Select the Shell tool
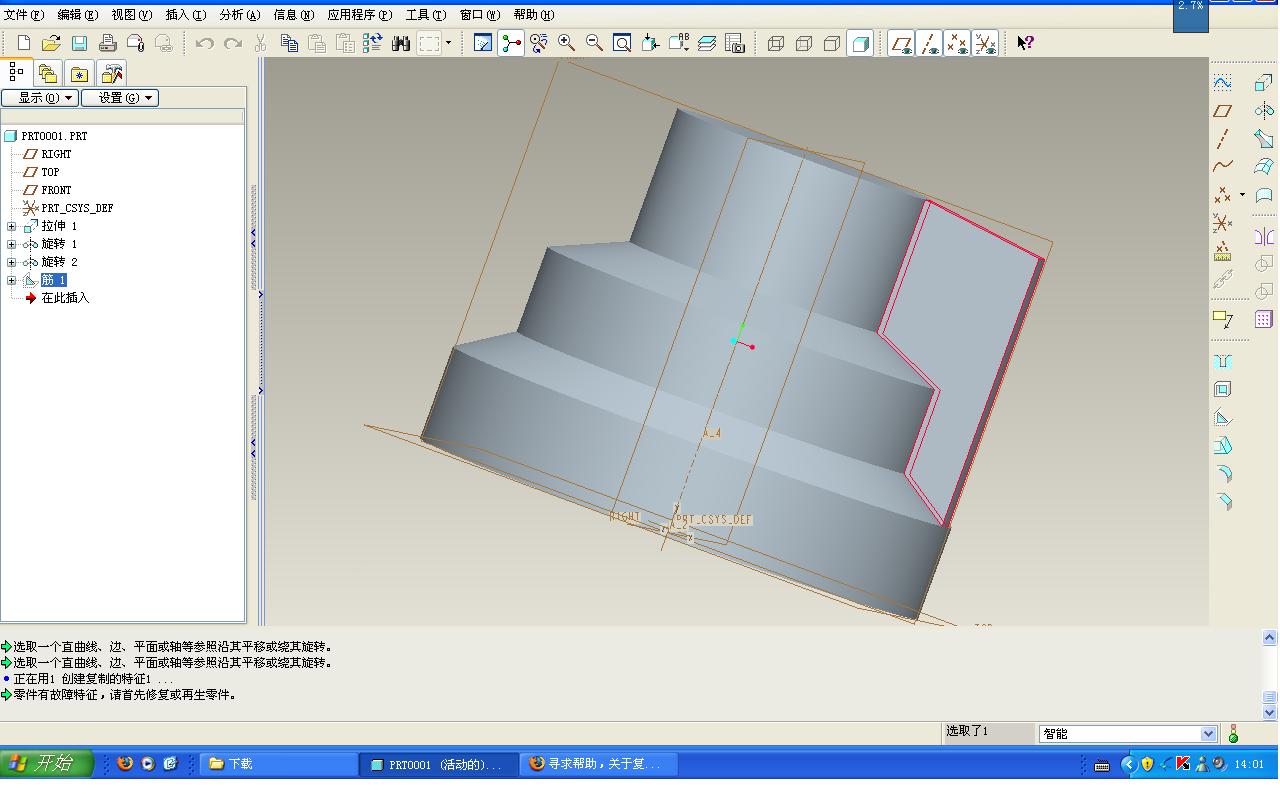Screen dimensions: 1280x800 click(x=1222, y=389)
